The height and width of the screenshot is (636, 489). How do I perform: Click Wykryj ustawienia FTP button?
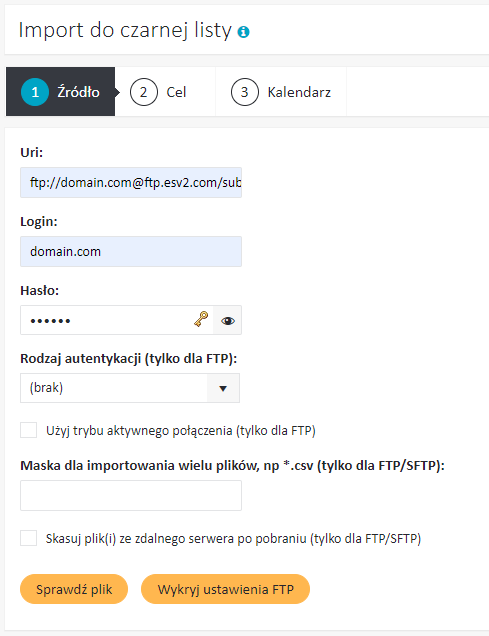(x=225, y=589)
